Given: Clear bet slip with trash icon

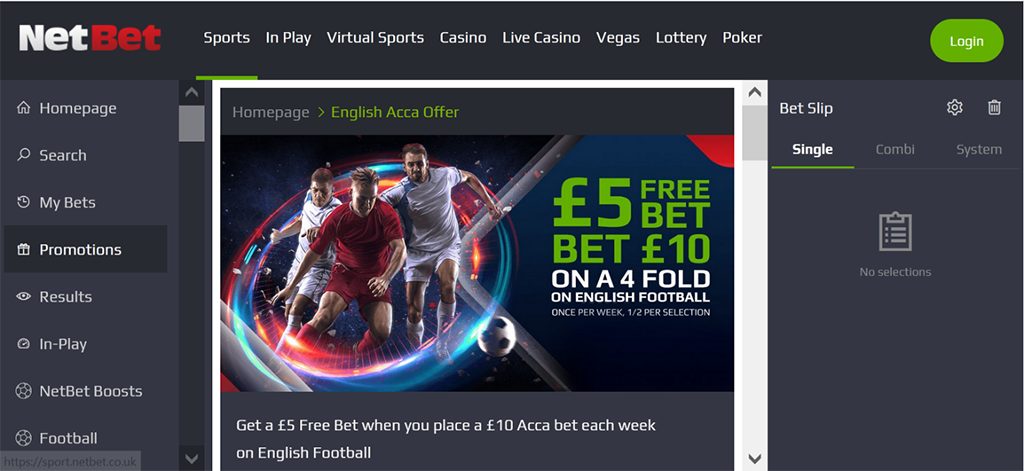Looking at the screenshot, I should pyautogui.click(x=994, y=108).
